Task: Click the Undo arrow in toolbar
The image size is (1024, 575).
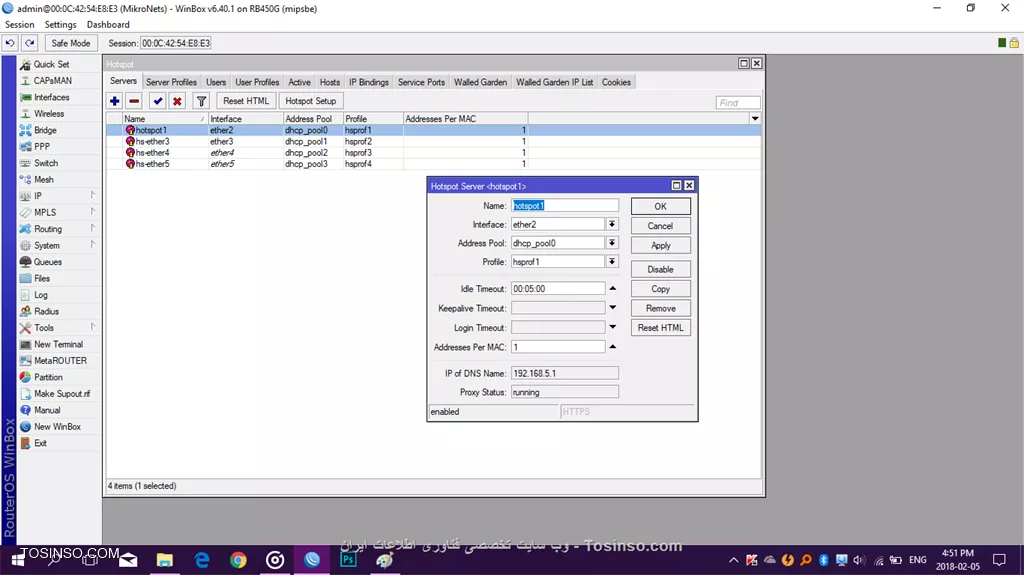Action: click(x=10, y=43)
